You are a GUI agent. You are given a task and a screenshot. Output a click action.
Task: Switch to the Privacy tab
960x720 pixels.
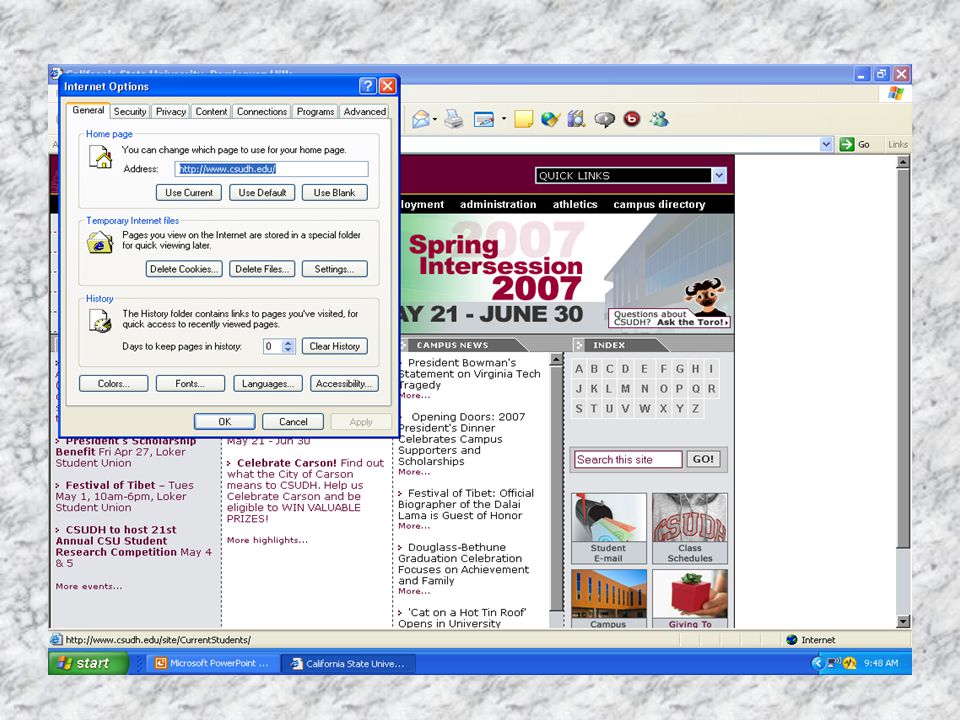171,111
